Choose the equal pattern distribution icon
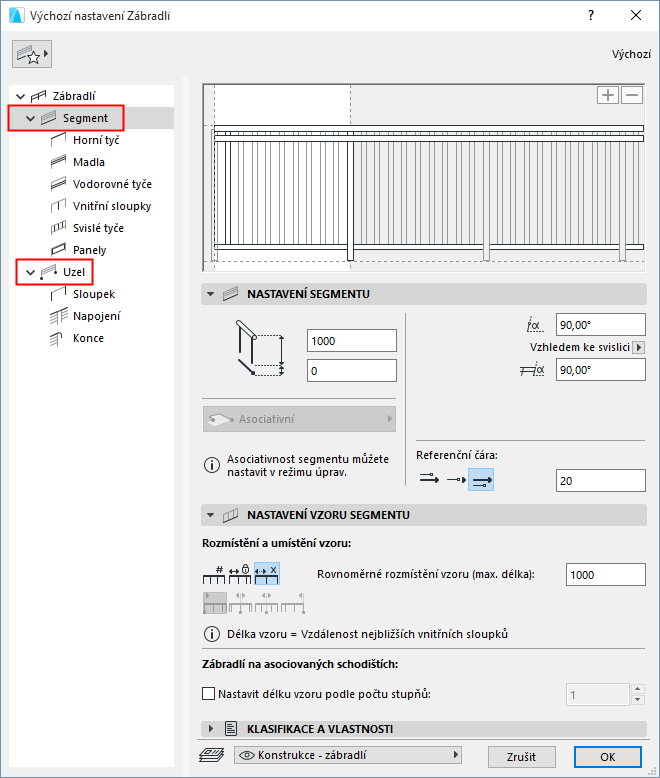This screenshot has width=660, height=778. (266, 575)
